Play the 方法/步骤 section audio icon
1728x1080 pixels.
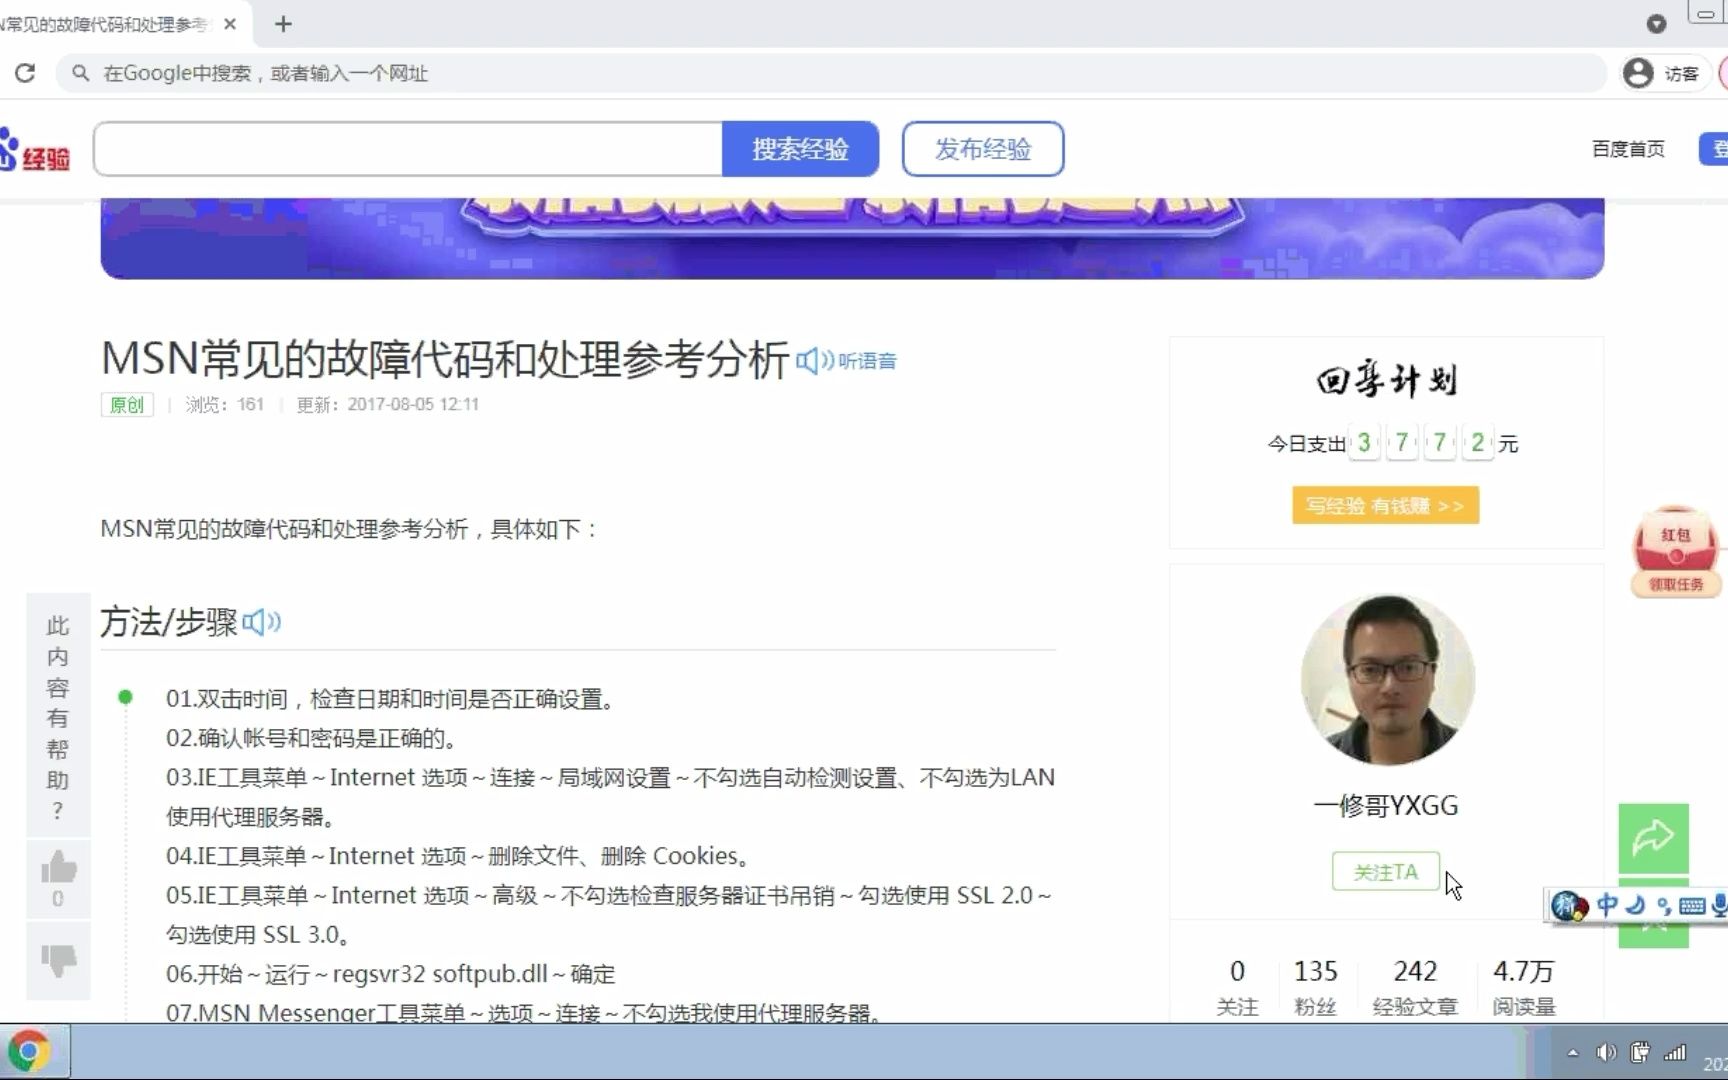262,622
